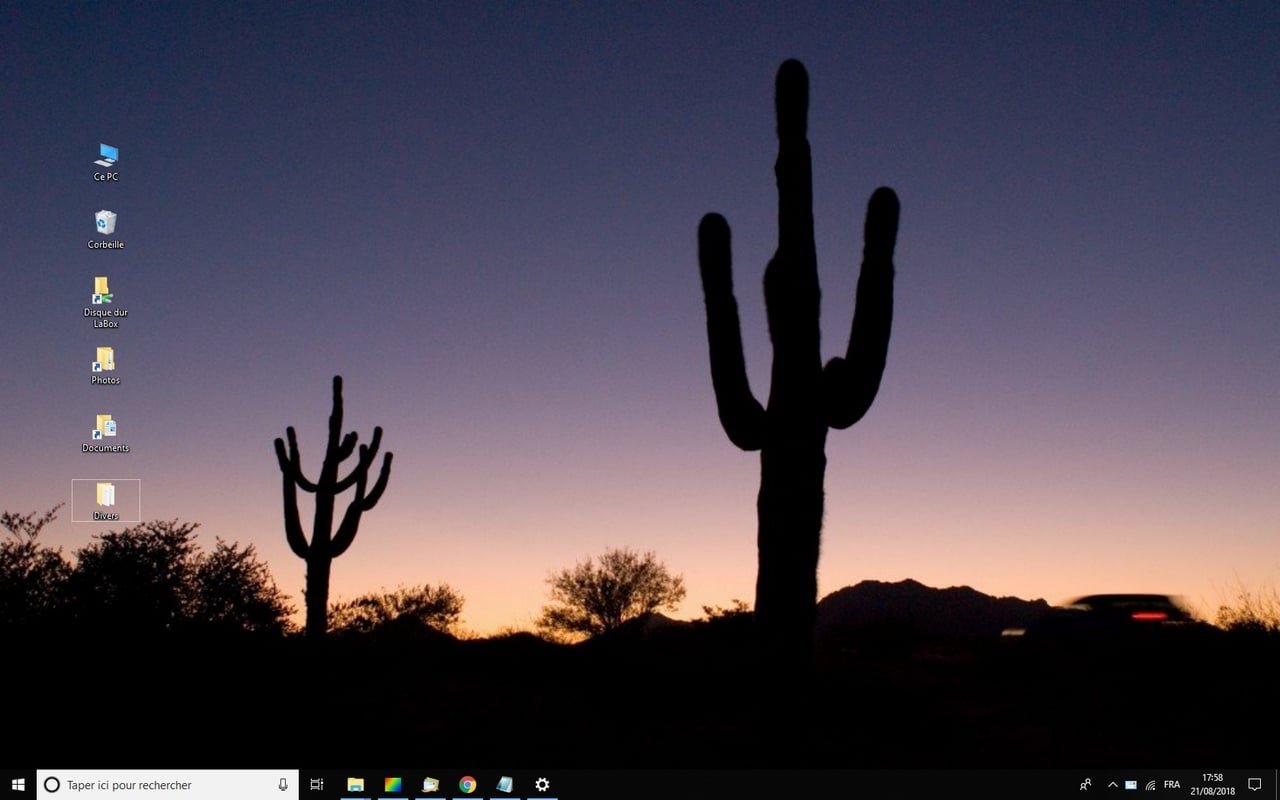Open the Action Center notifications icon
Screen dimensions: 1280x800
pos(1255,785)
